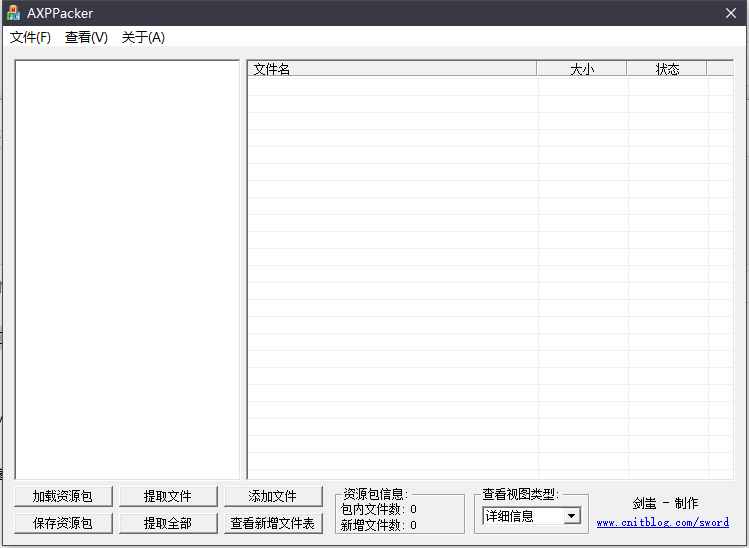Open the 查看(V) menu
749x548 pixels.
point(86,37)
